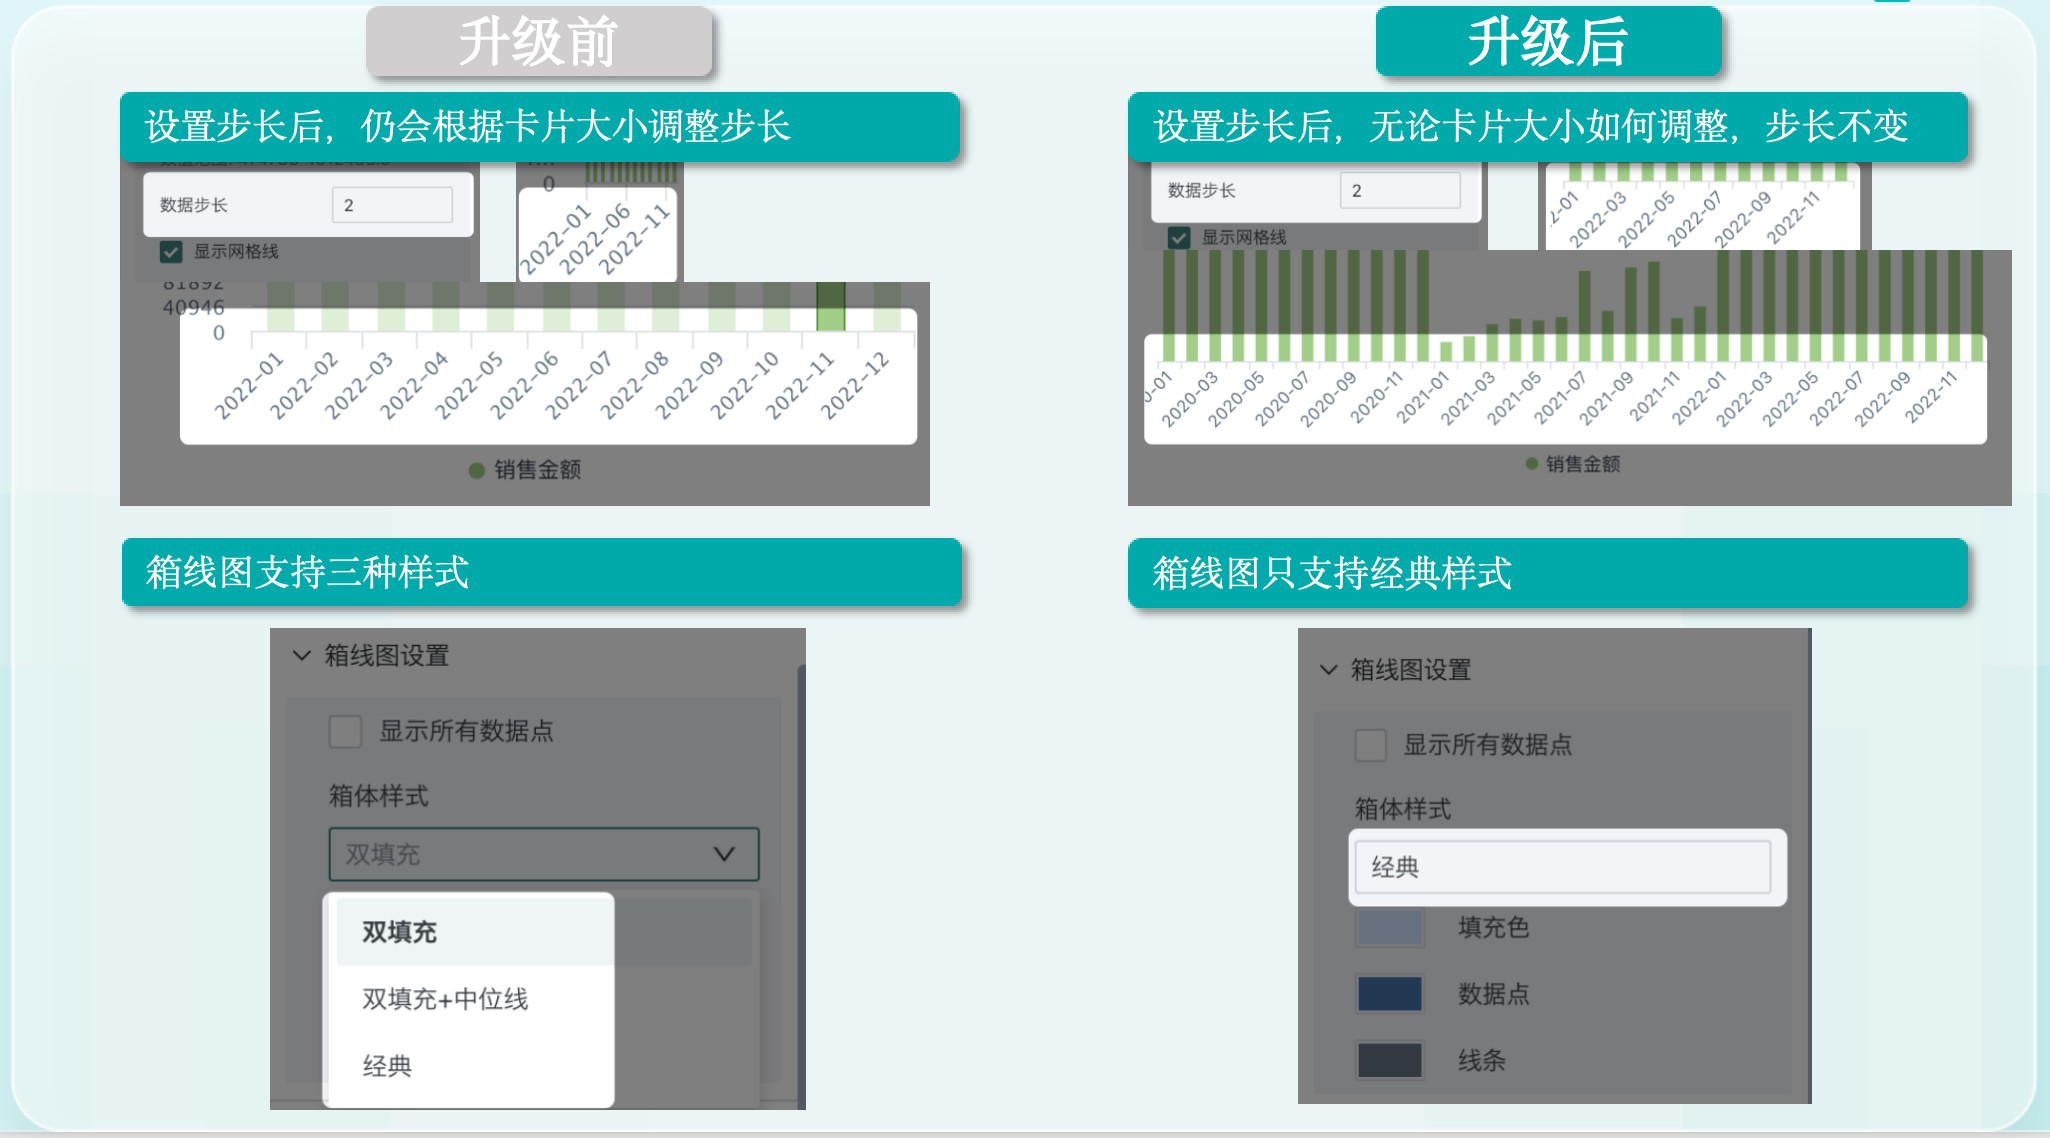Click 销售金额 legend marker in right chart
2050x1138 pixels.
click(x=1531, y=464)
